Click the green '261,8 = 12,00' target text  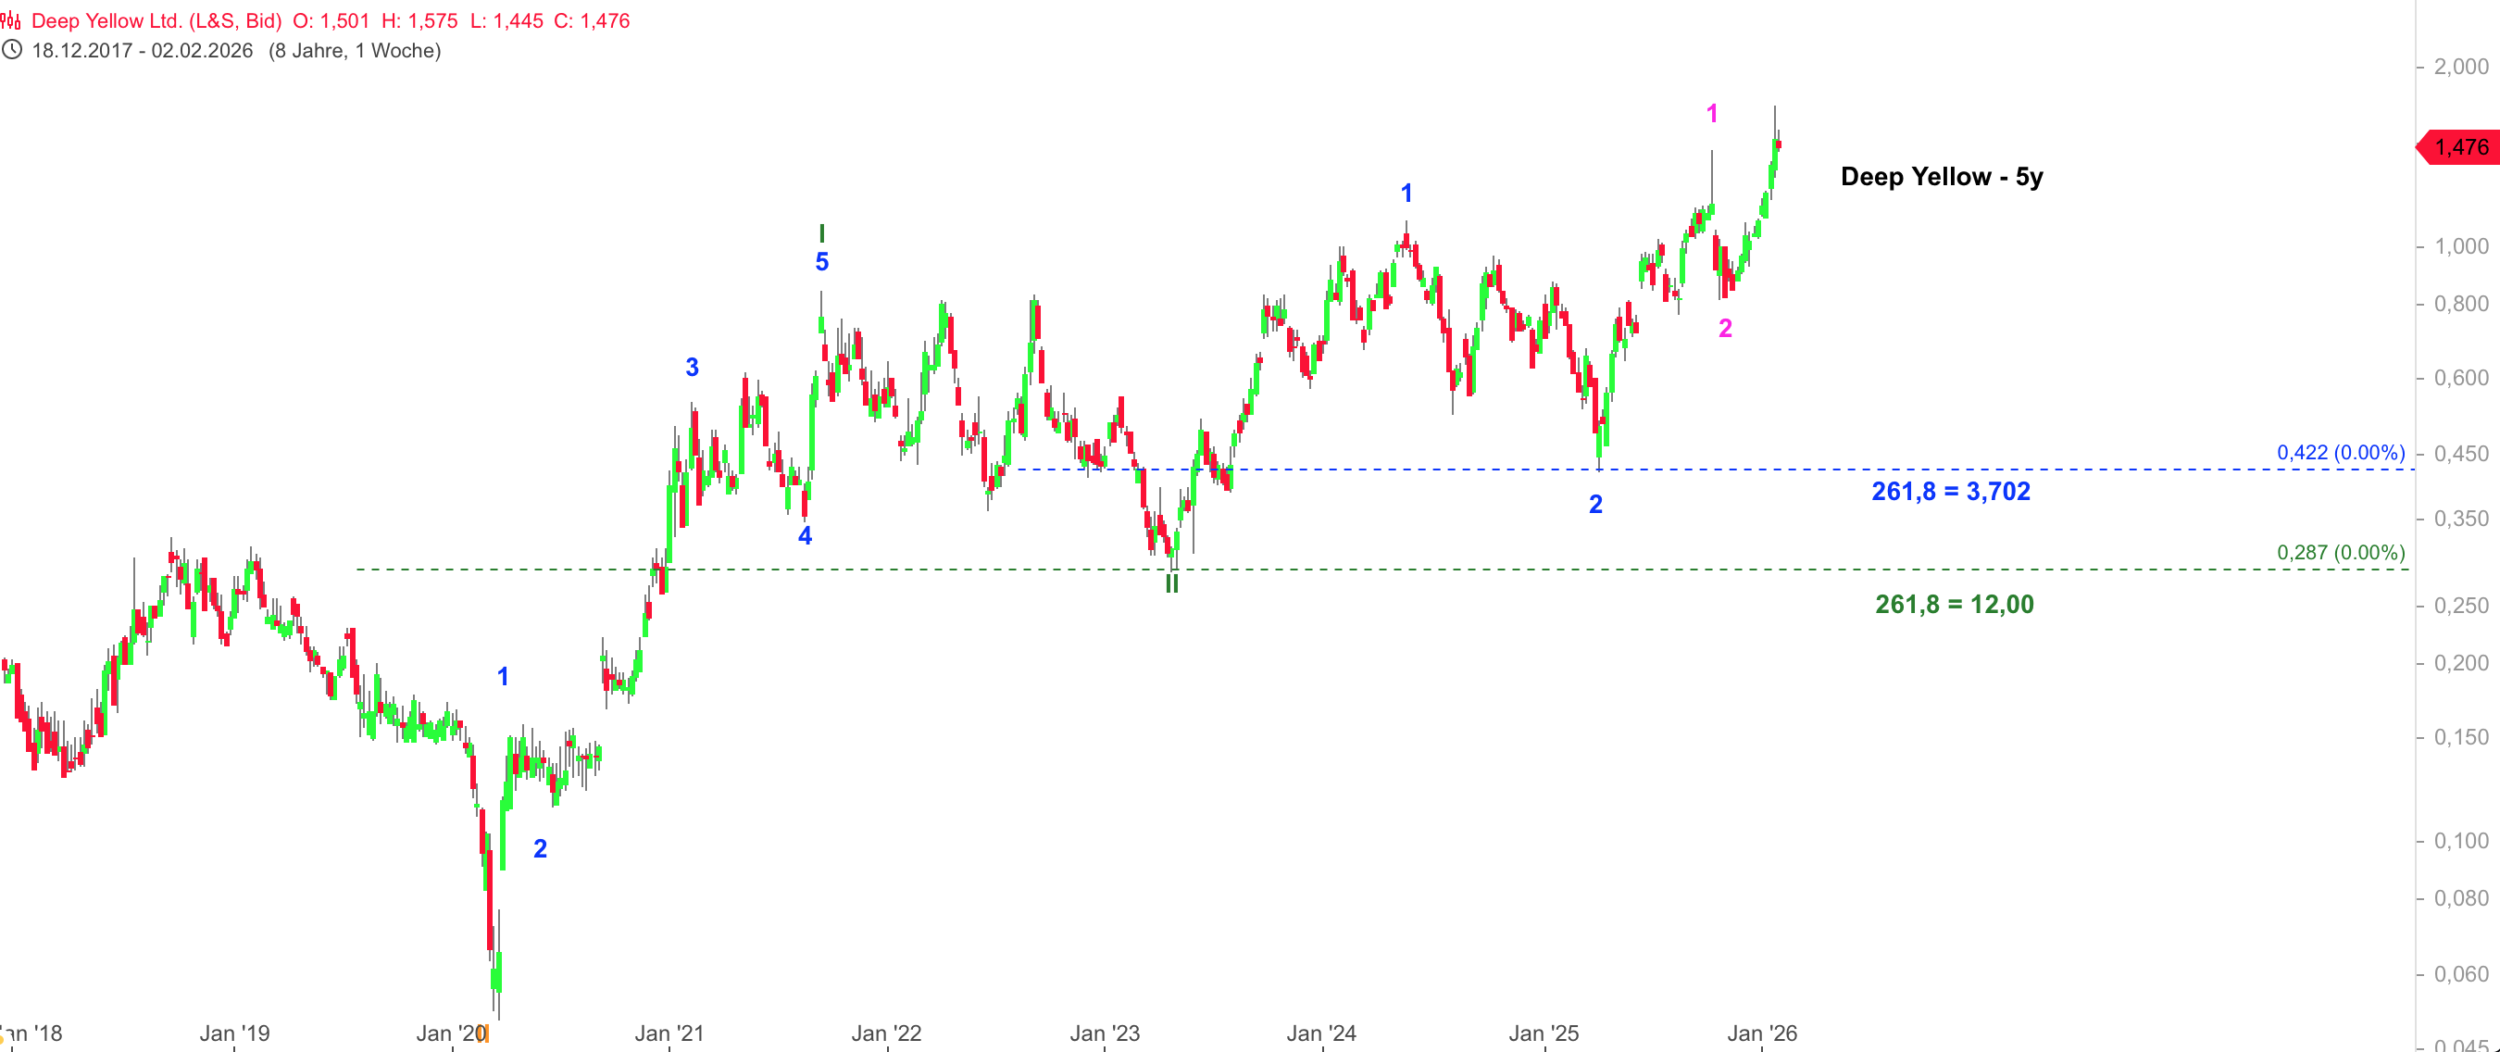coord(1954,604)
